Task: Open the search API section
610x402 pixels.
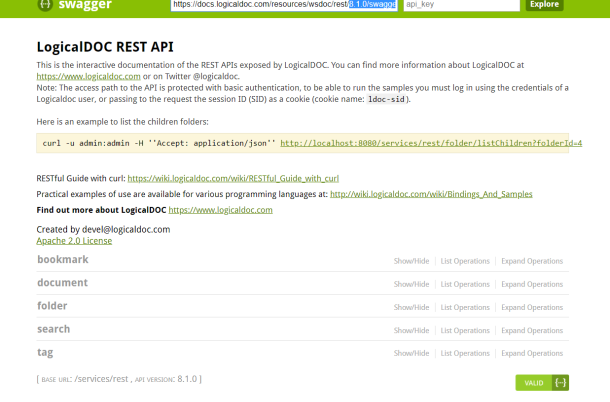Action: pos(54,329)
